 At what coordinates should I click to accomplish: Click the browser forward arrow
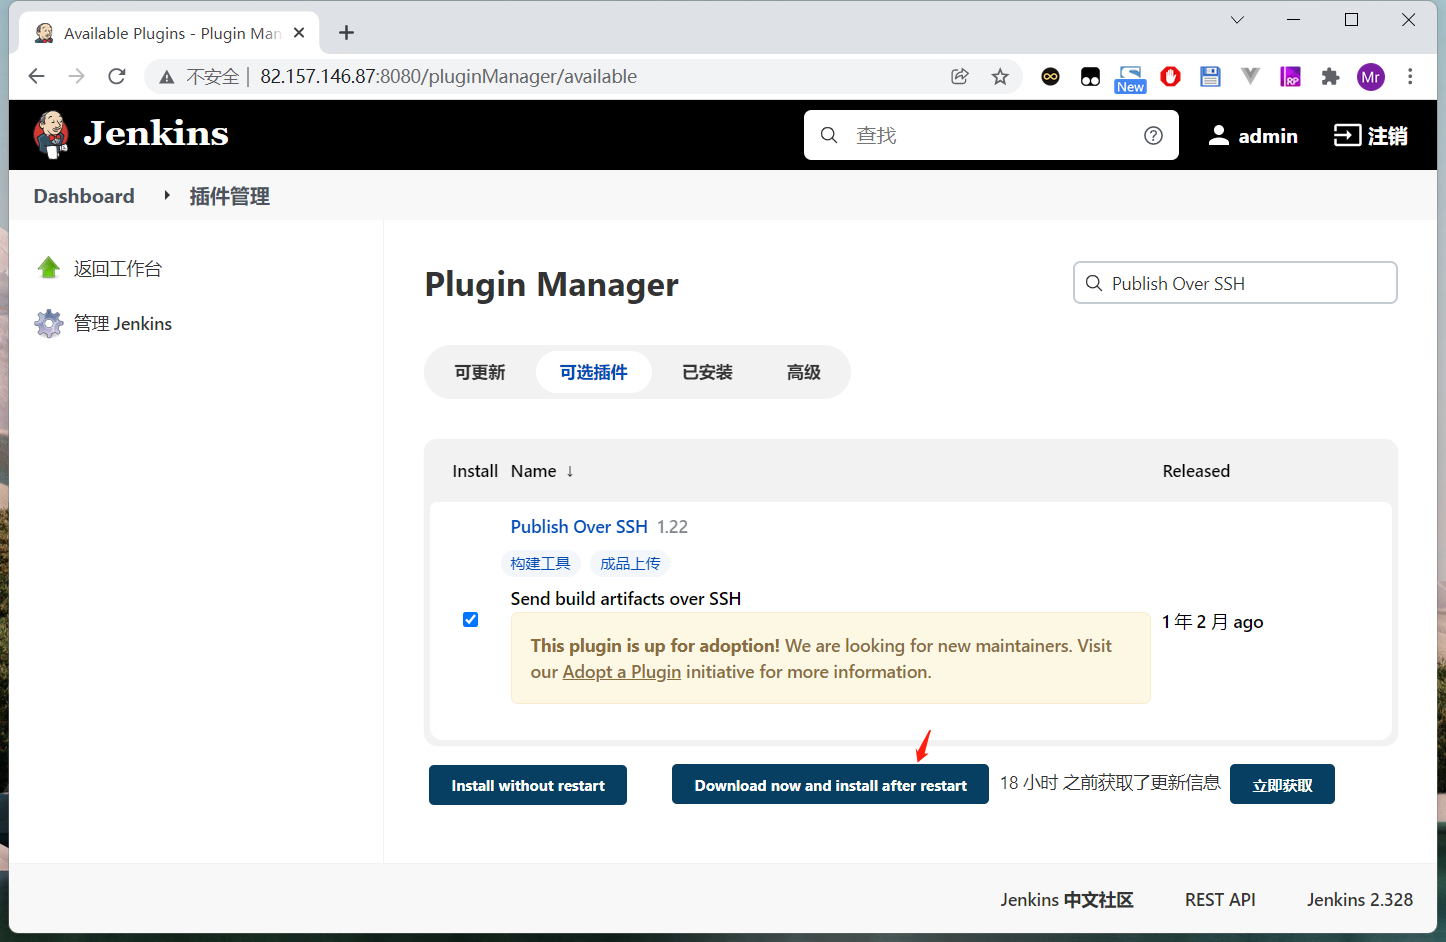(x=77, y=76)
